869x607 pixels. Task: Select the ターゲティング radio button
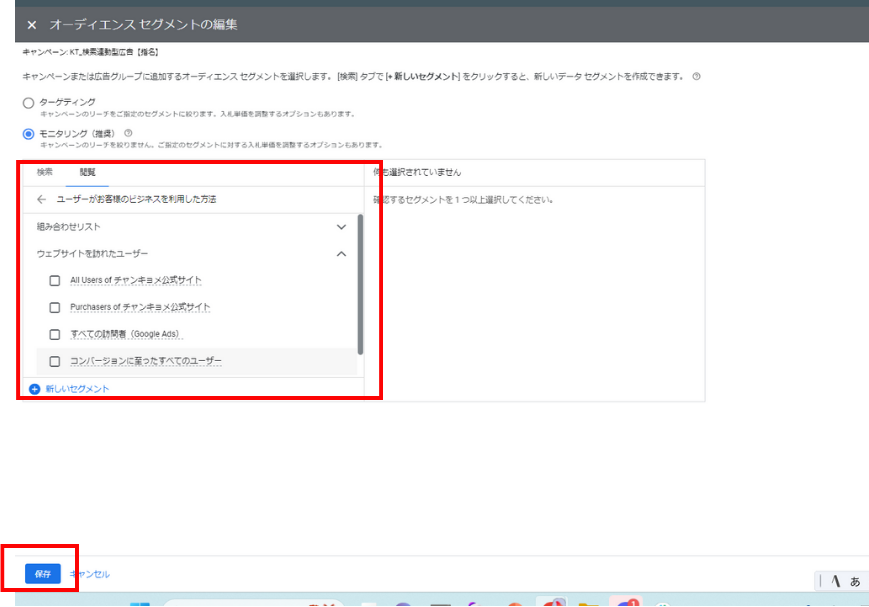(28, 102)
